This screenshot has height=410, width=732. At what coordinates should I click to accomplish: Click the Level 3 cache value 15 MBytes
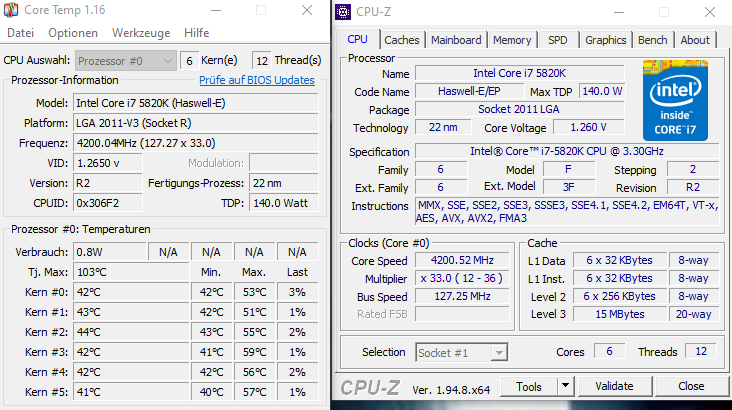(619, 314)
